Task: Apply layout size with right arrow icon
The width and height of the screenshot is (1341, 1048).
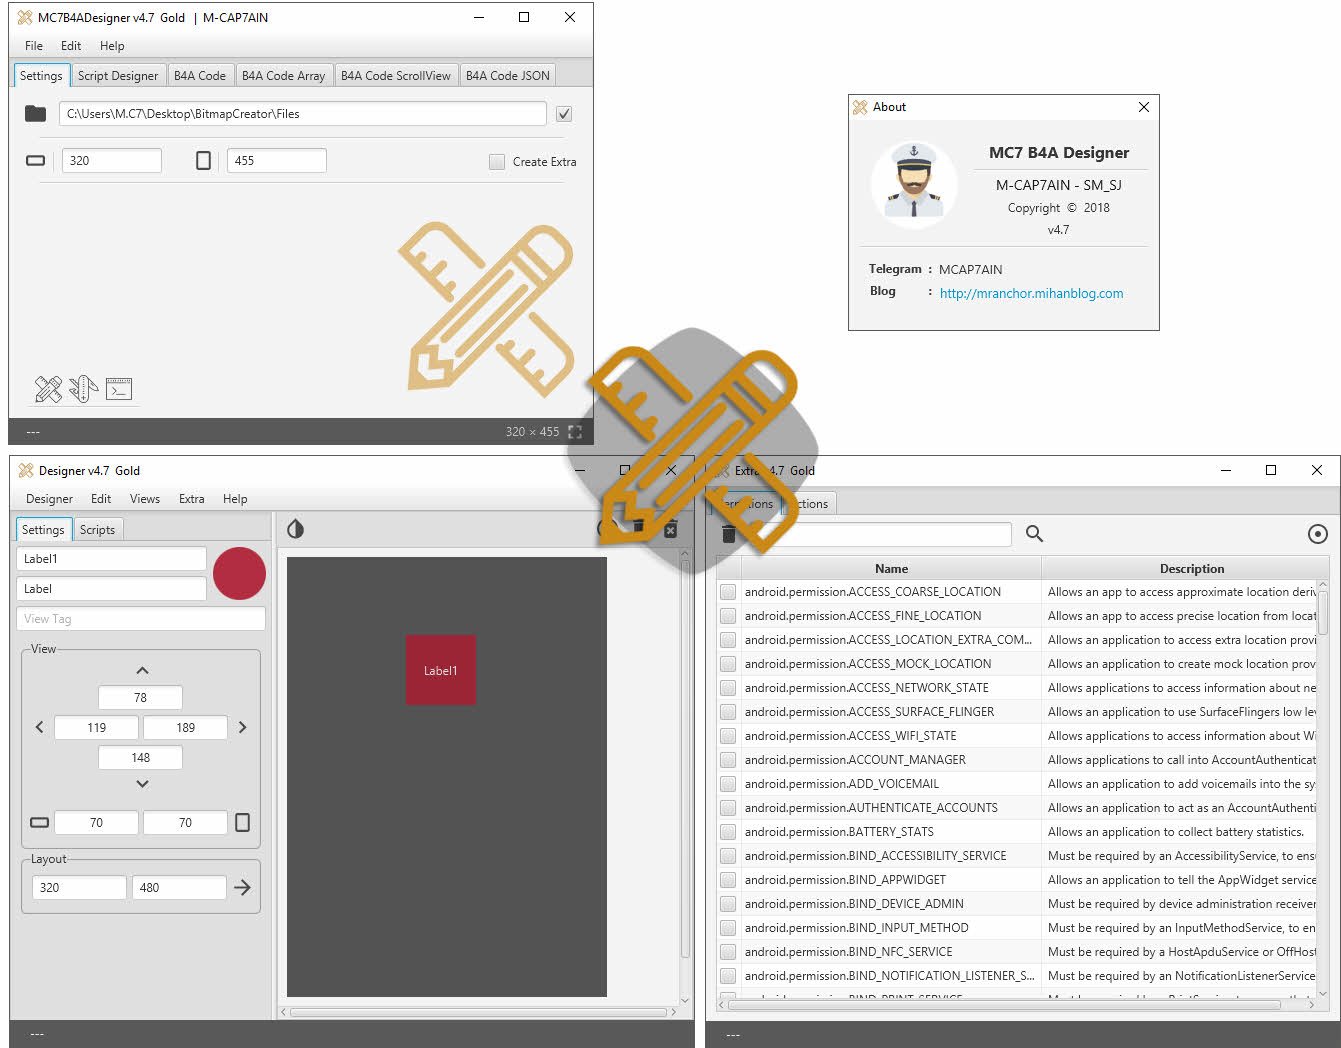Action: 242,887
